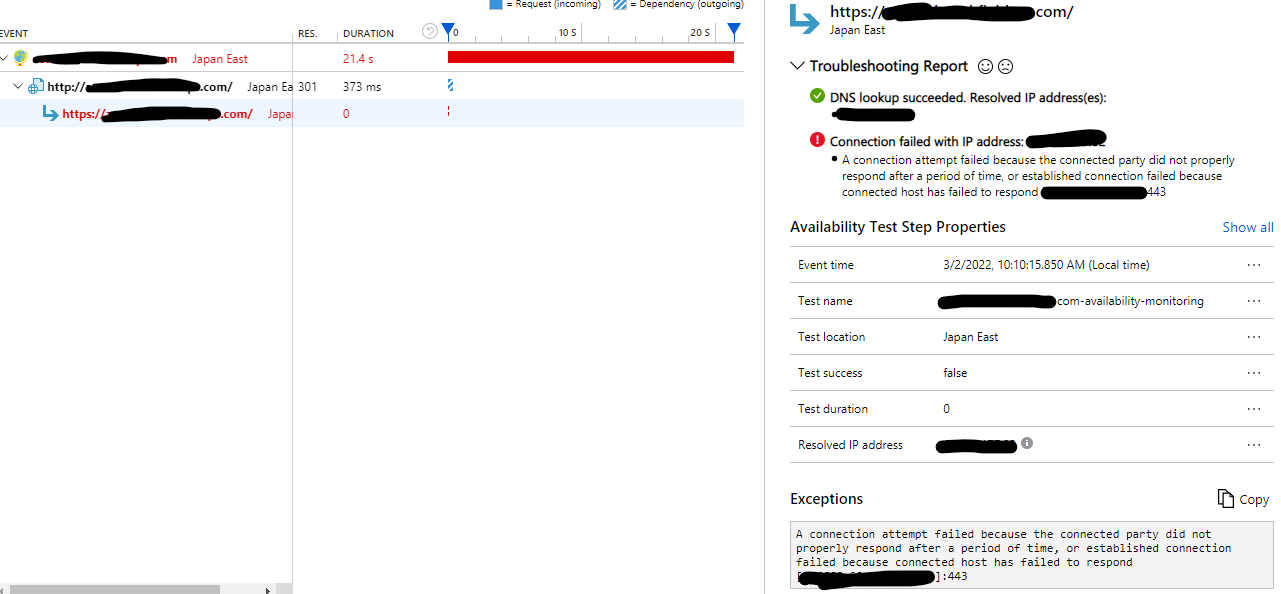Image resolution: width=1281 pixels, height=594 pixels.
Task: Collapse the http:// request row chevron
Action: 18,86
